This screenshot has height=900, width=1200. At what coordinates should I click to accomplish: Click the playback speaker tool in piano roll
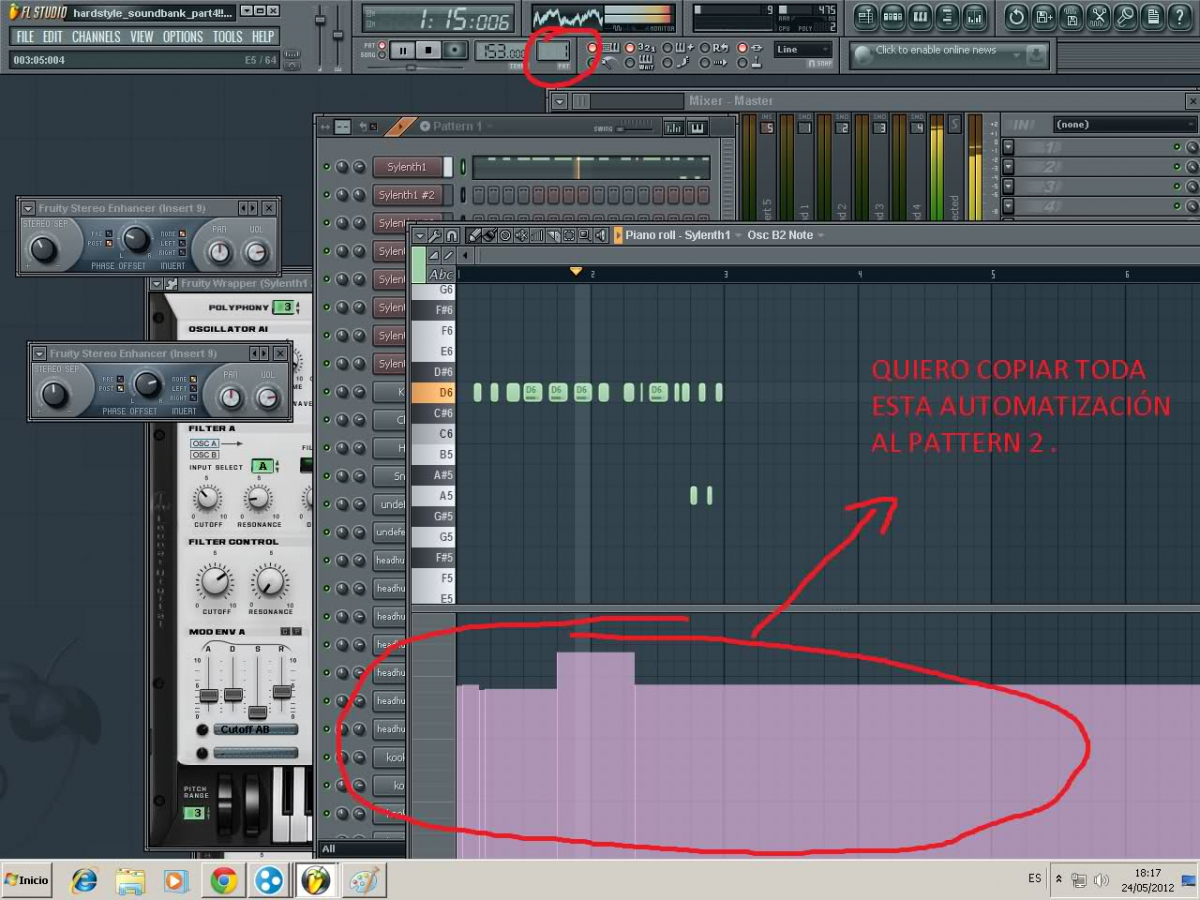(600, 235)
